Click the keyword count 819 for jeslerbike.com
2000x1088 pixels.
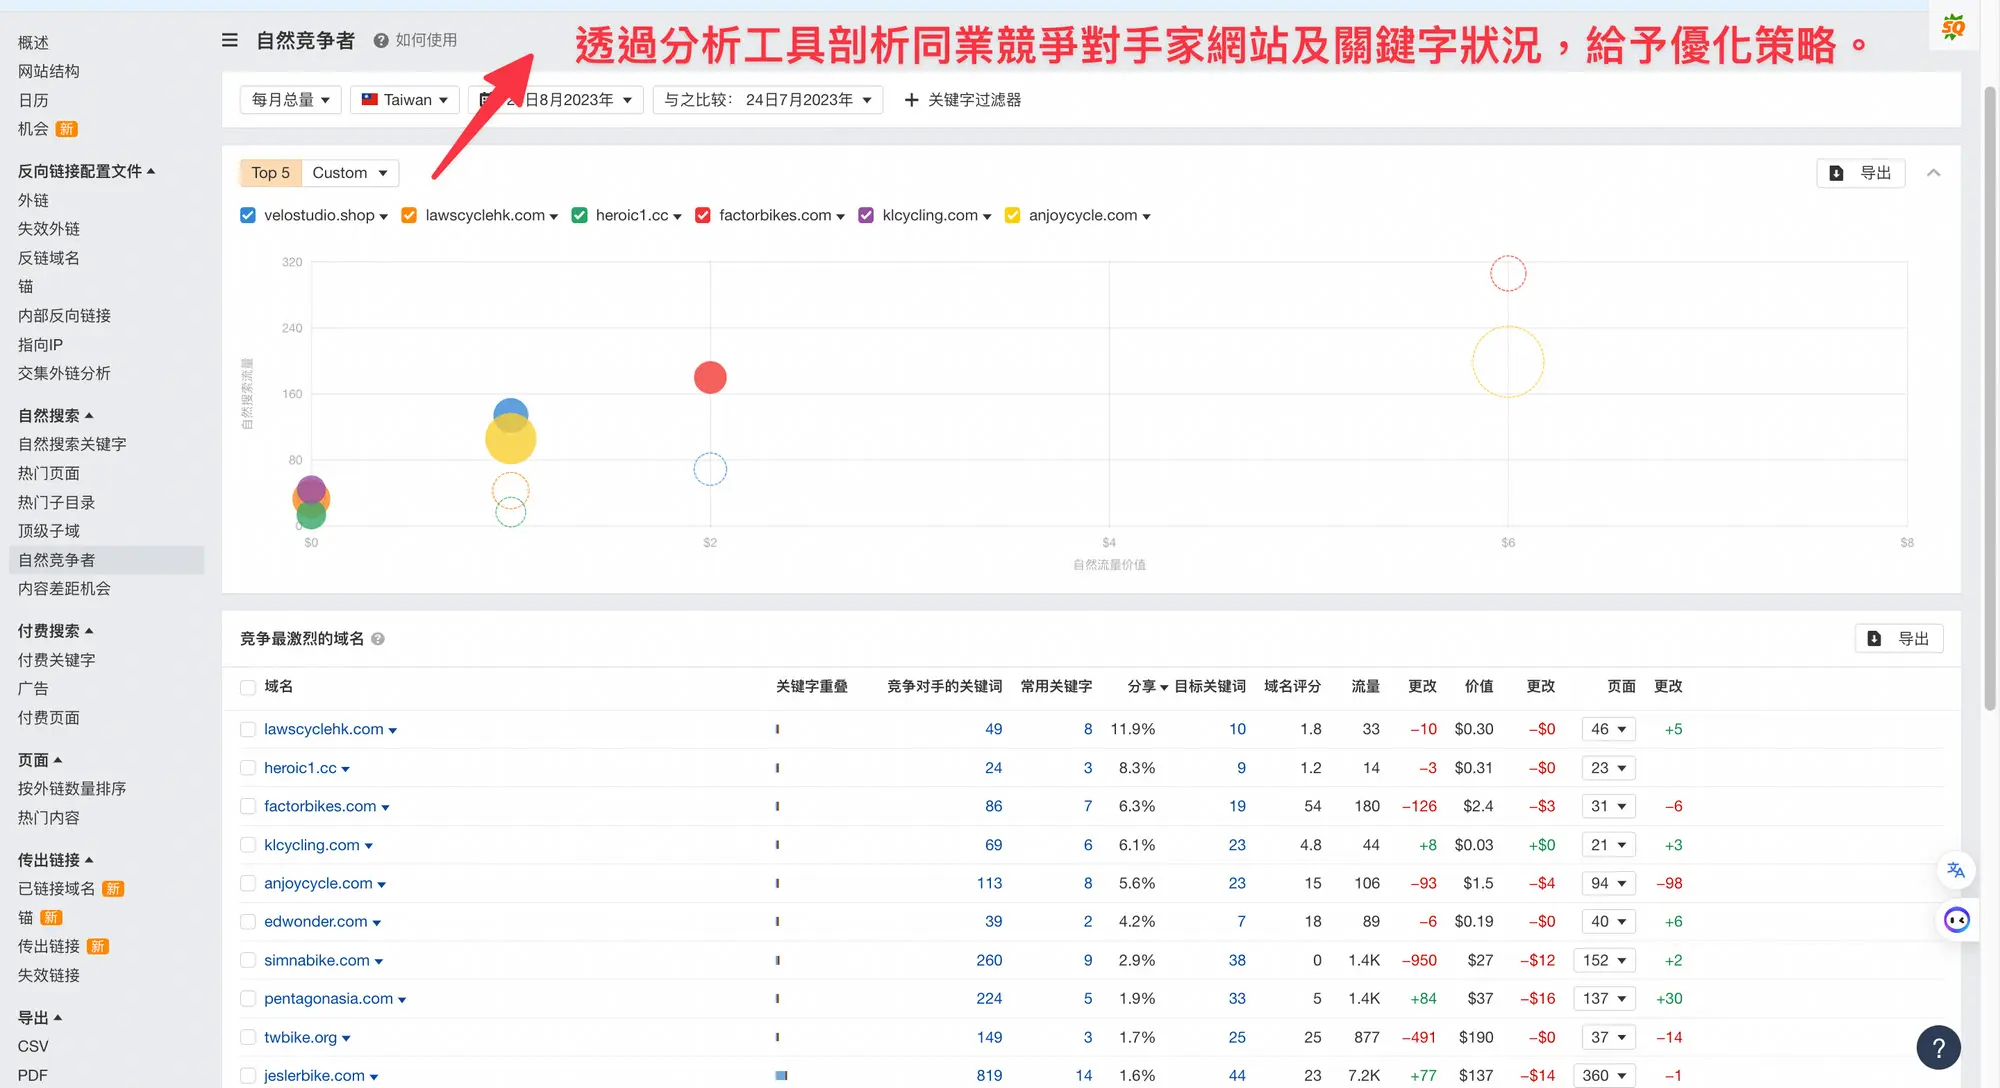[x=989, y=1076]
